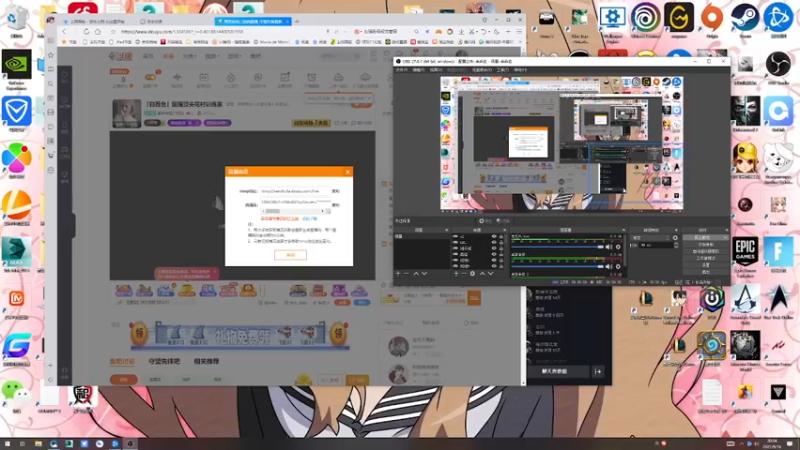Image resolution: width=800 pixels, height=450 pixels.
Task: Toggle visibility eye of third OBS source
Action: pyautogui.click(x=494, y=248)
